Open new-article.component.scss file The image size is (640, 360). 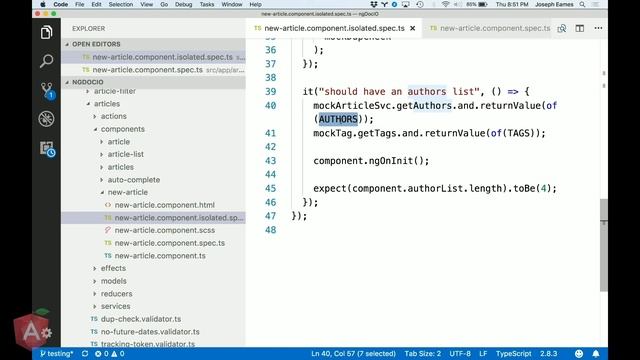click(x=164, y=230)
